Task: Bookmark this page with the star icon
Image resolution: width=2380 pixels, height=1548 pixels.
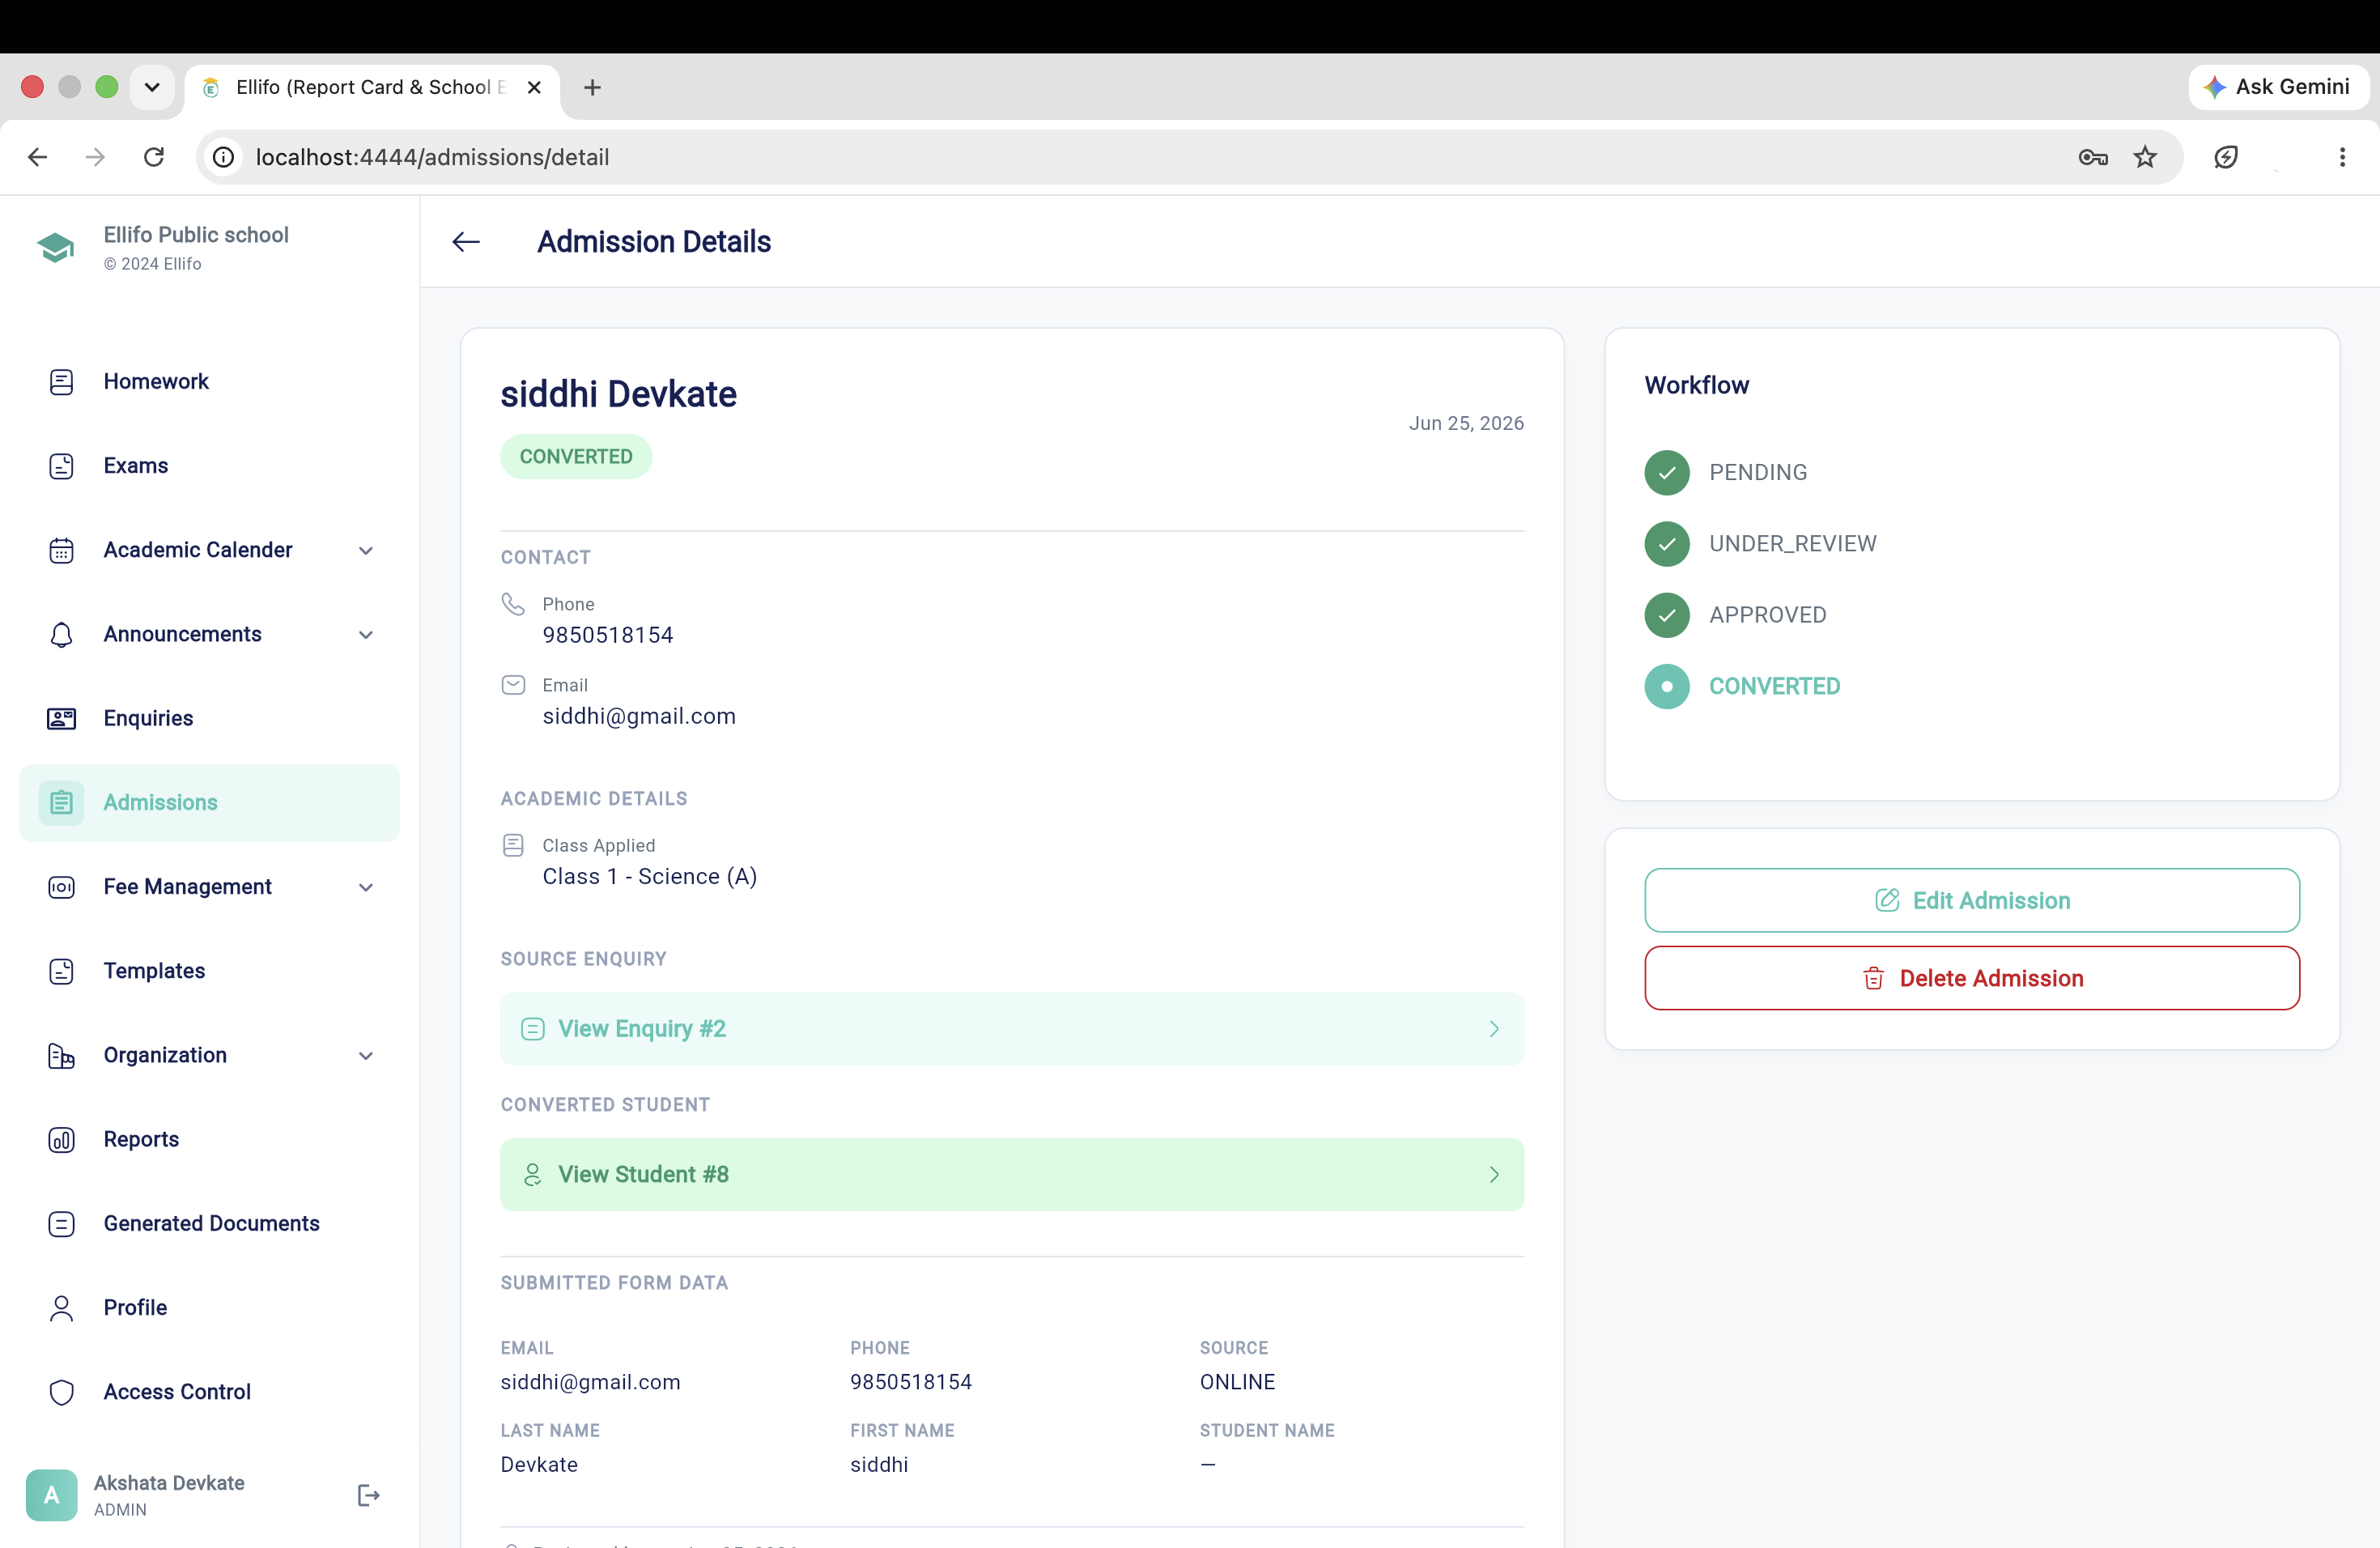Action: tap(2145, 157)
